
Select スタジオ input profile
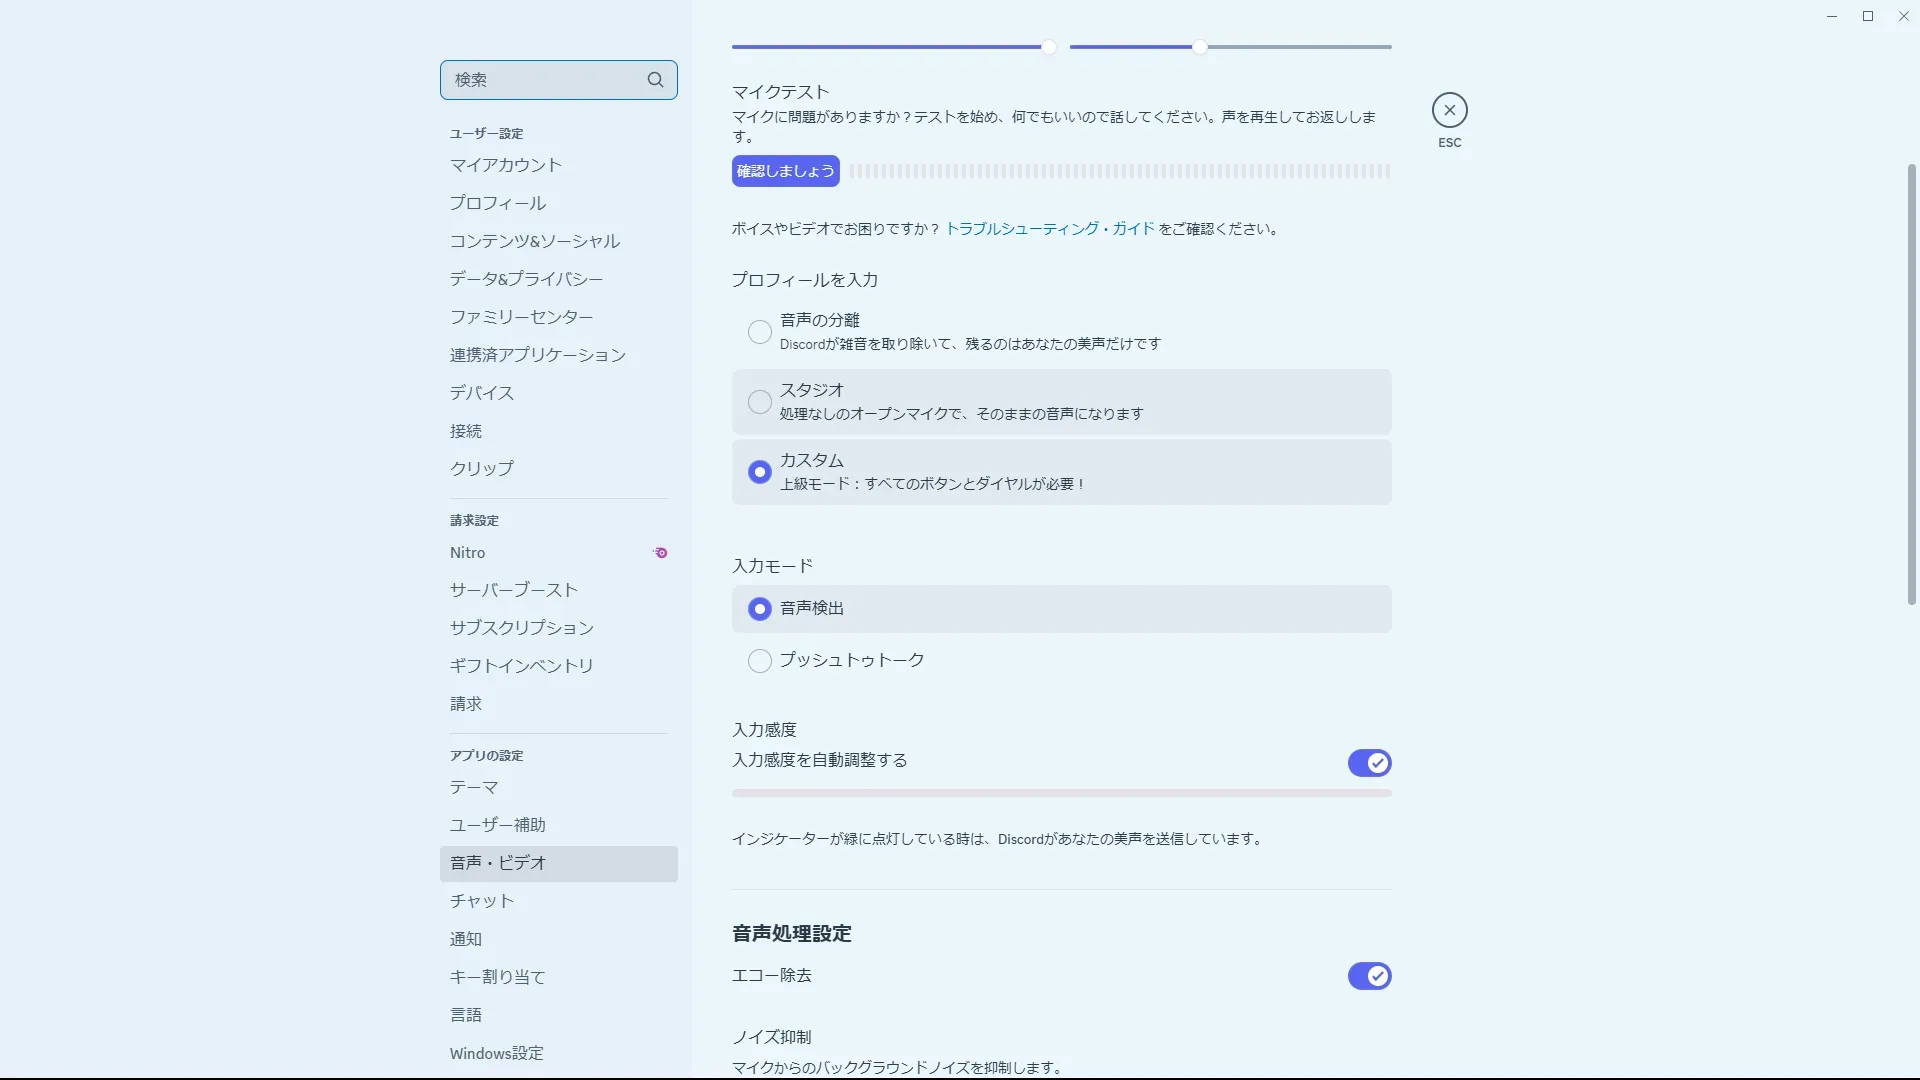coord(760,402)
